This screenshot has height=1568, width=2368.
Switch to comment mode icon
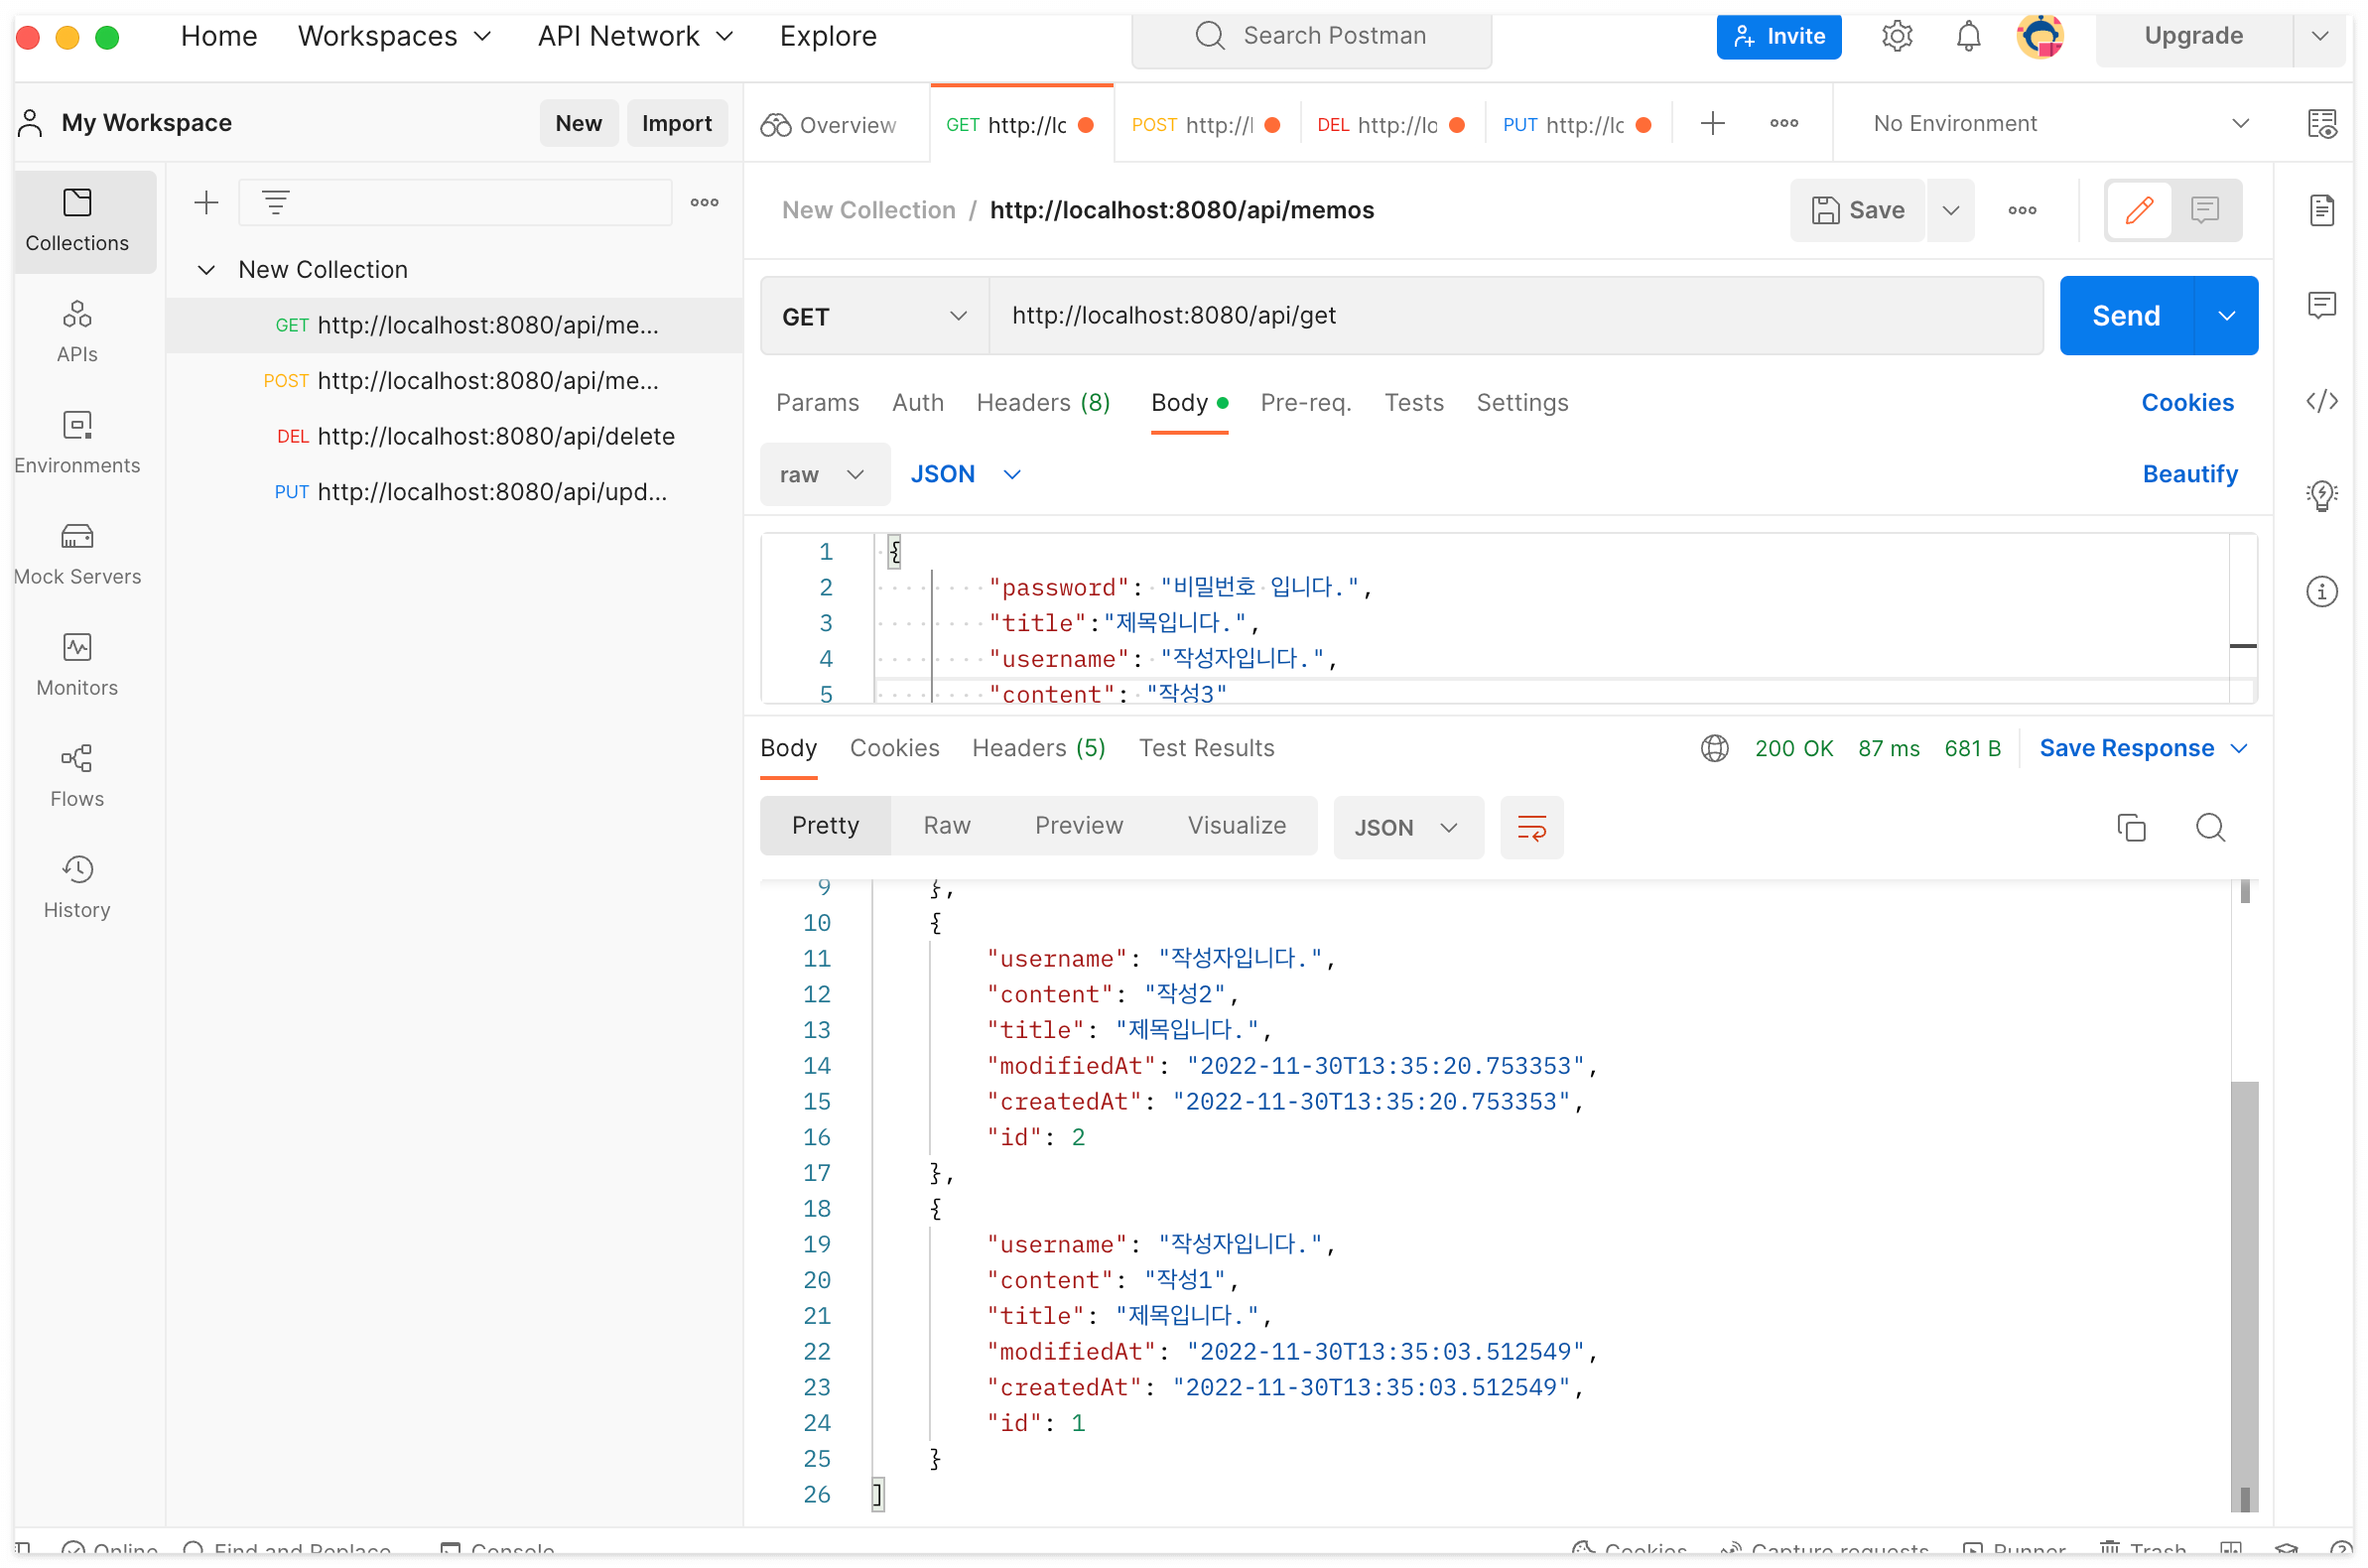click(x=2204, y=210)
